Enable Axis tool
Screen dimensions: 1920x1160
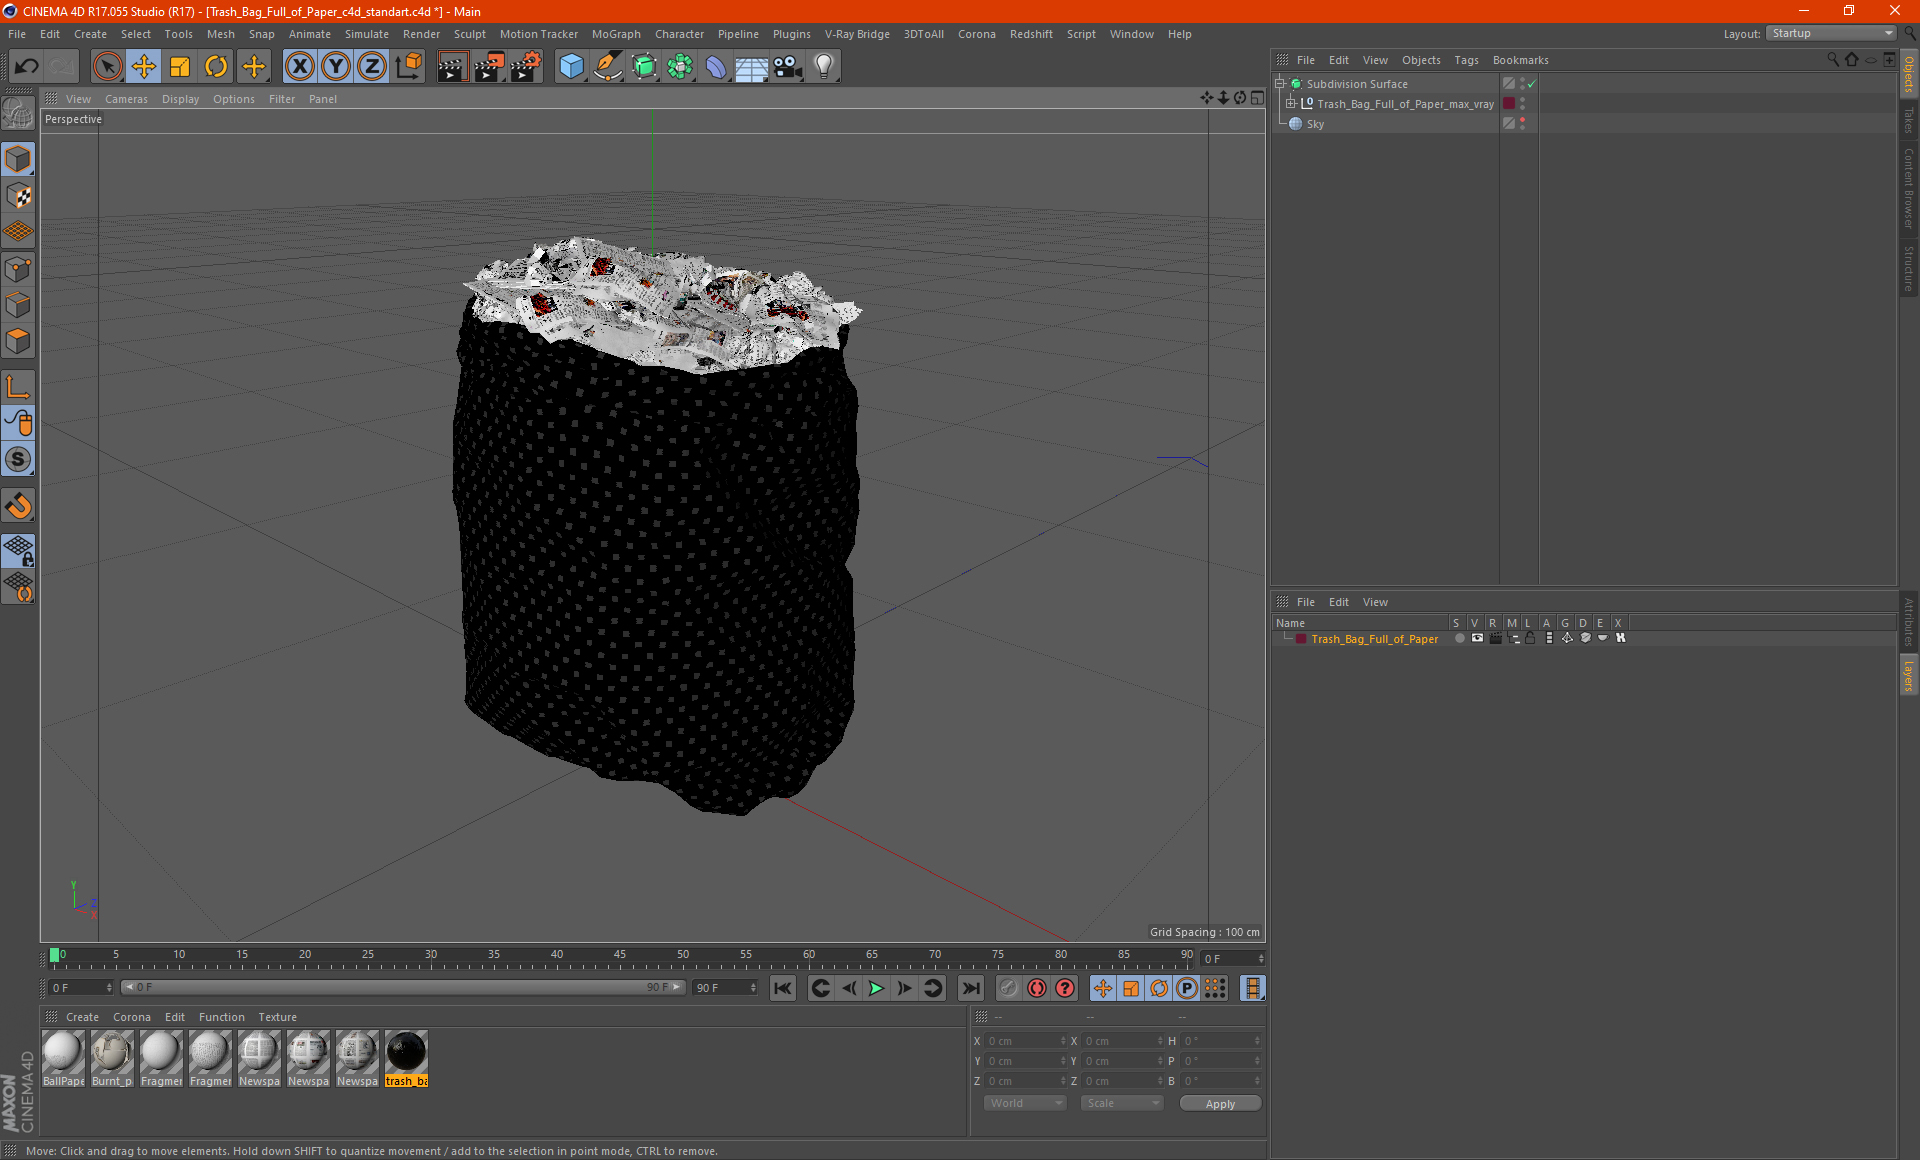point(18,387)
